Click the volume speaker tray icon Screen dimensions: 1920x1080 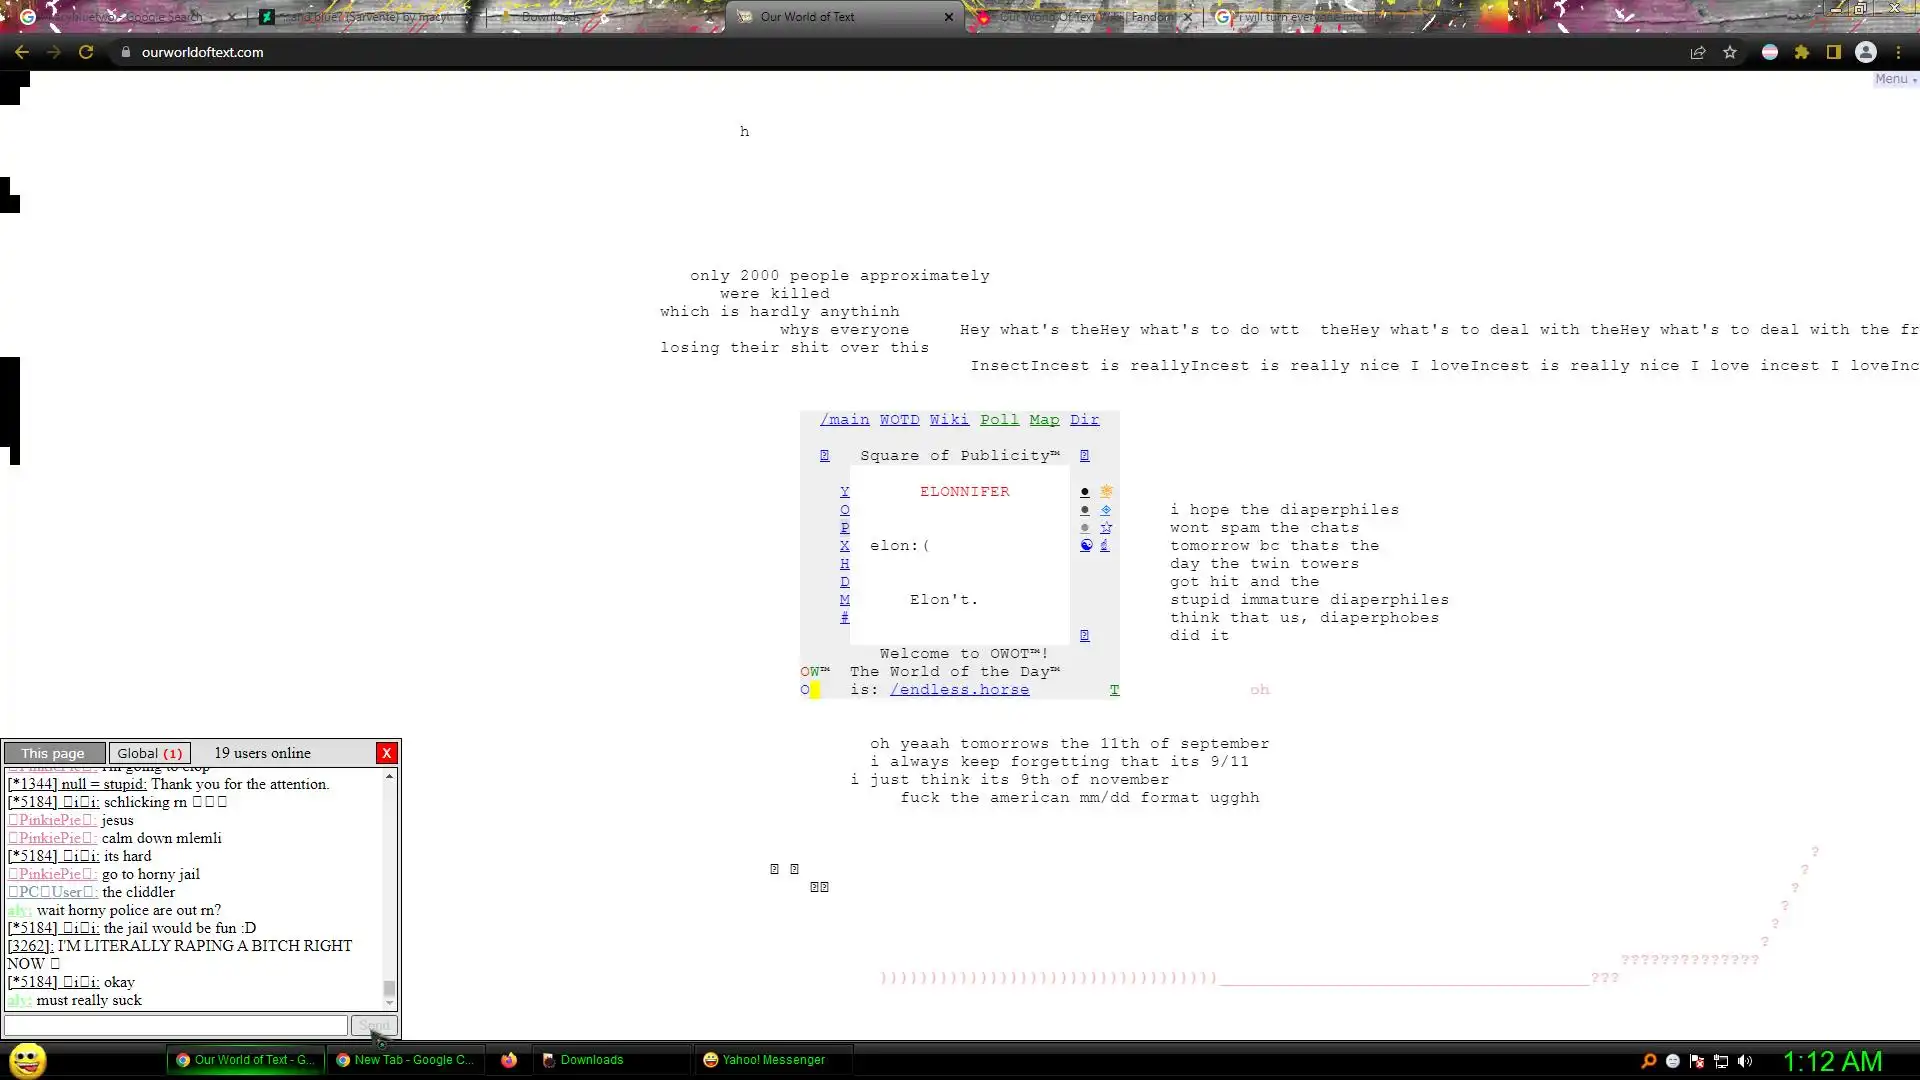pos(1745,1061)
